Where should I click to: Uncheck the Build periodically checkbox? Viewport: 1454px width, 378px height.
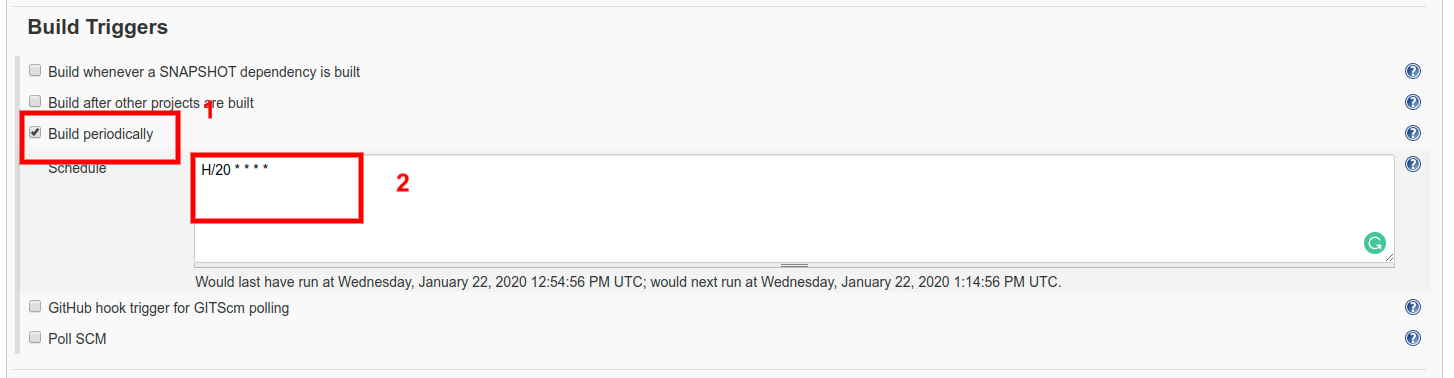point(35,132)
